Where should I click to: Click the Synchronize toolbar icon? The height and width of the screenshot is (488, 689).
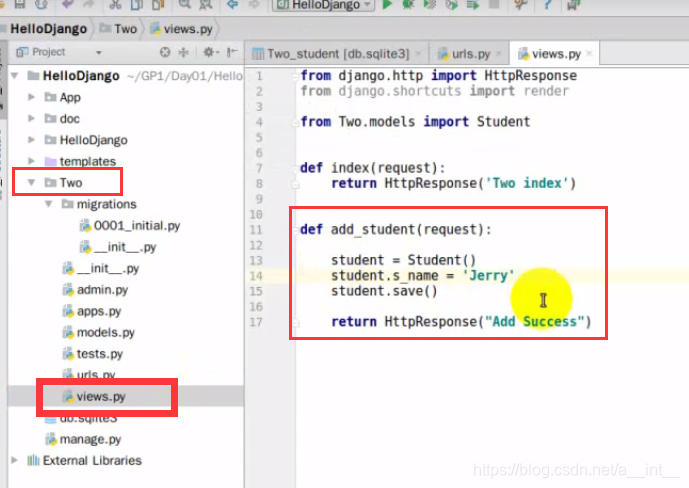click(41, 4)
